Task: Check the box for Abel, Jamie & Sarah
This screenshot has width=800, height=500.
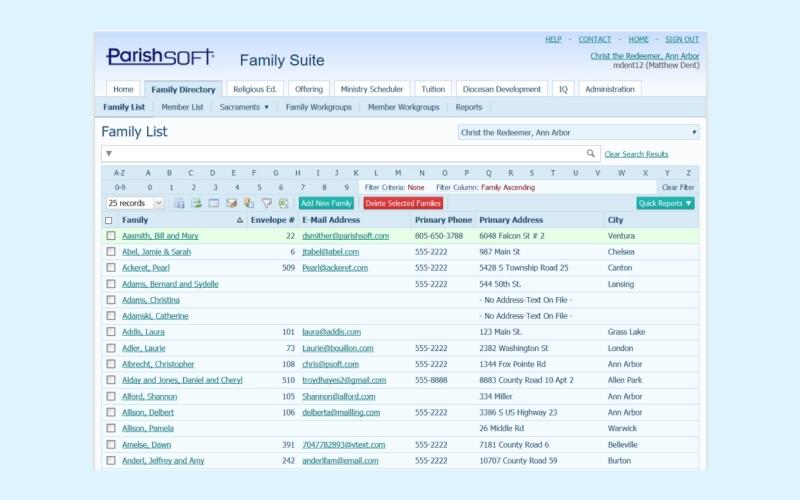Action: tap(111, 252)
